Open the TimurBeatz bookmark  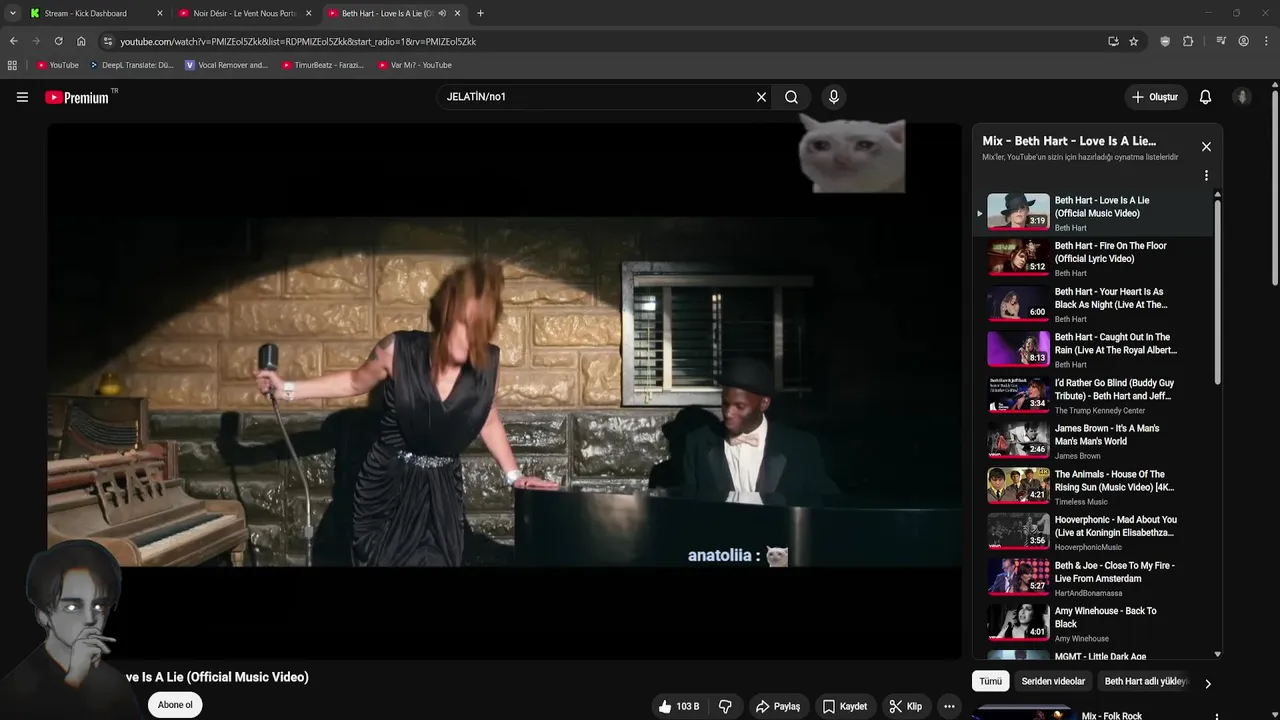pos(322,65)
